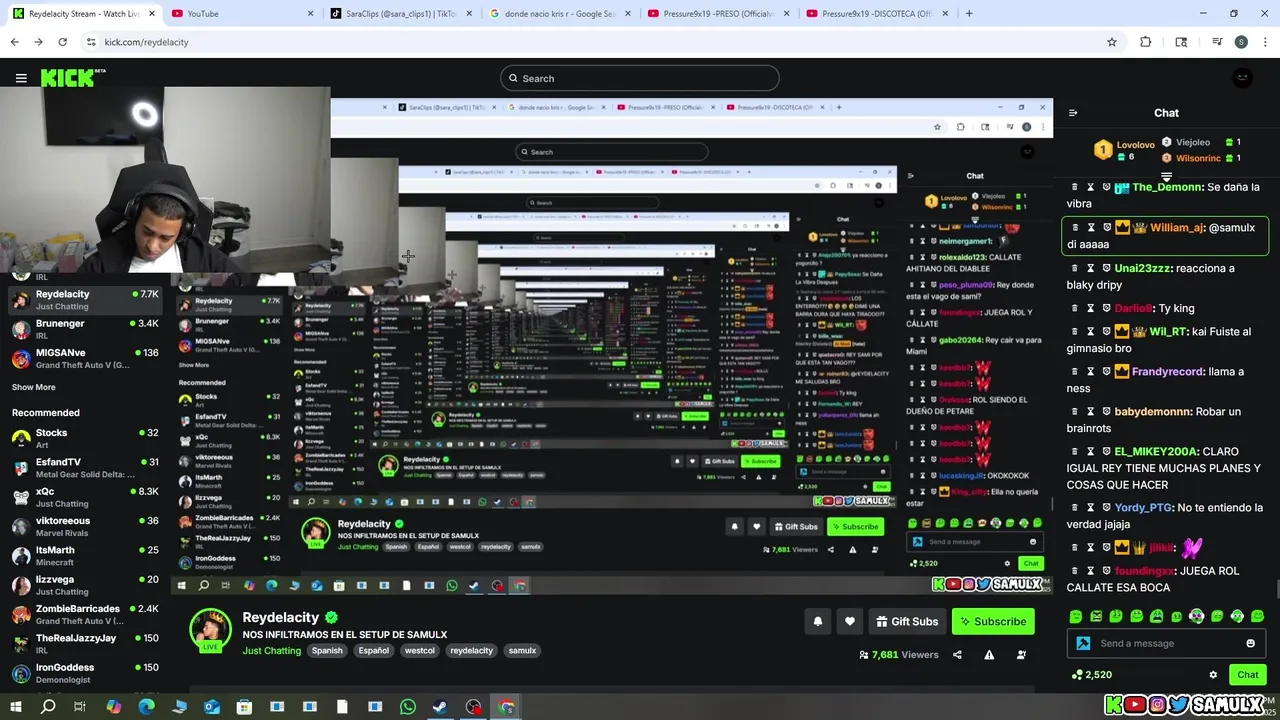Subscribe to Reydelacity with green button

tap(993, 621)
